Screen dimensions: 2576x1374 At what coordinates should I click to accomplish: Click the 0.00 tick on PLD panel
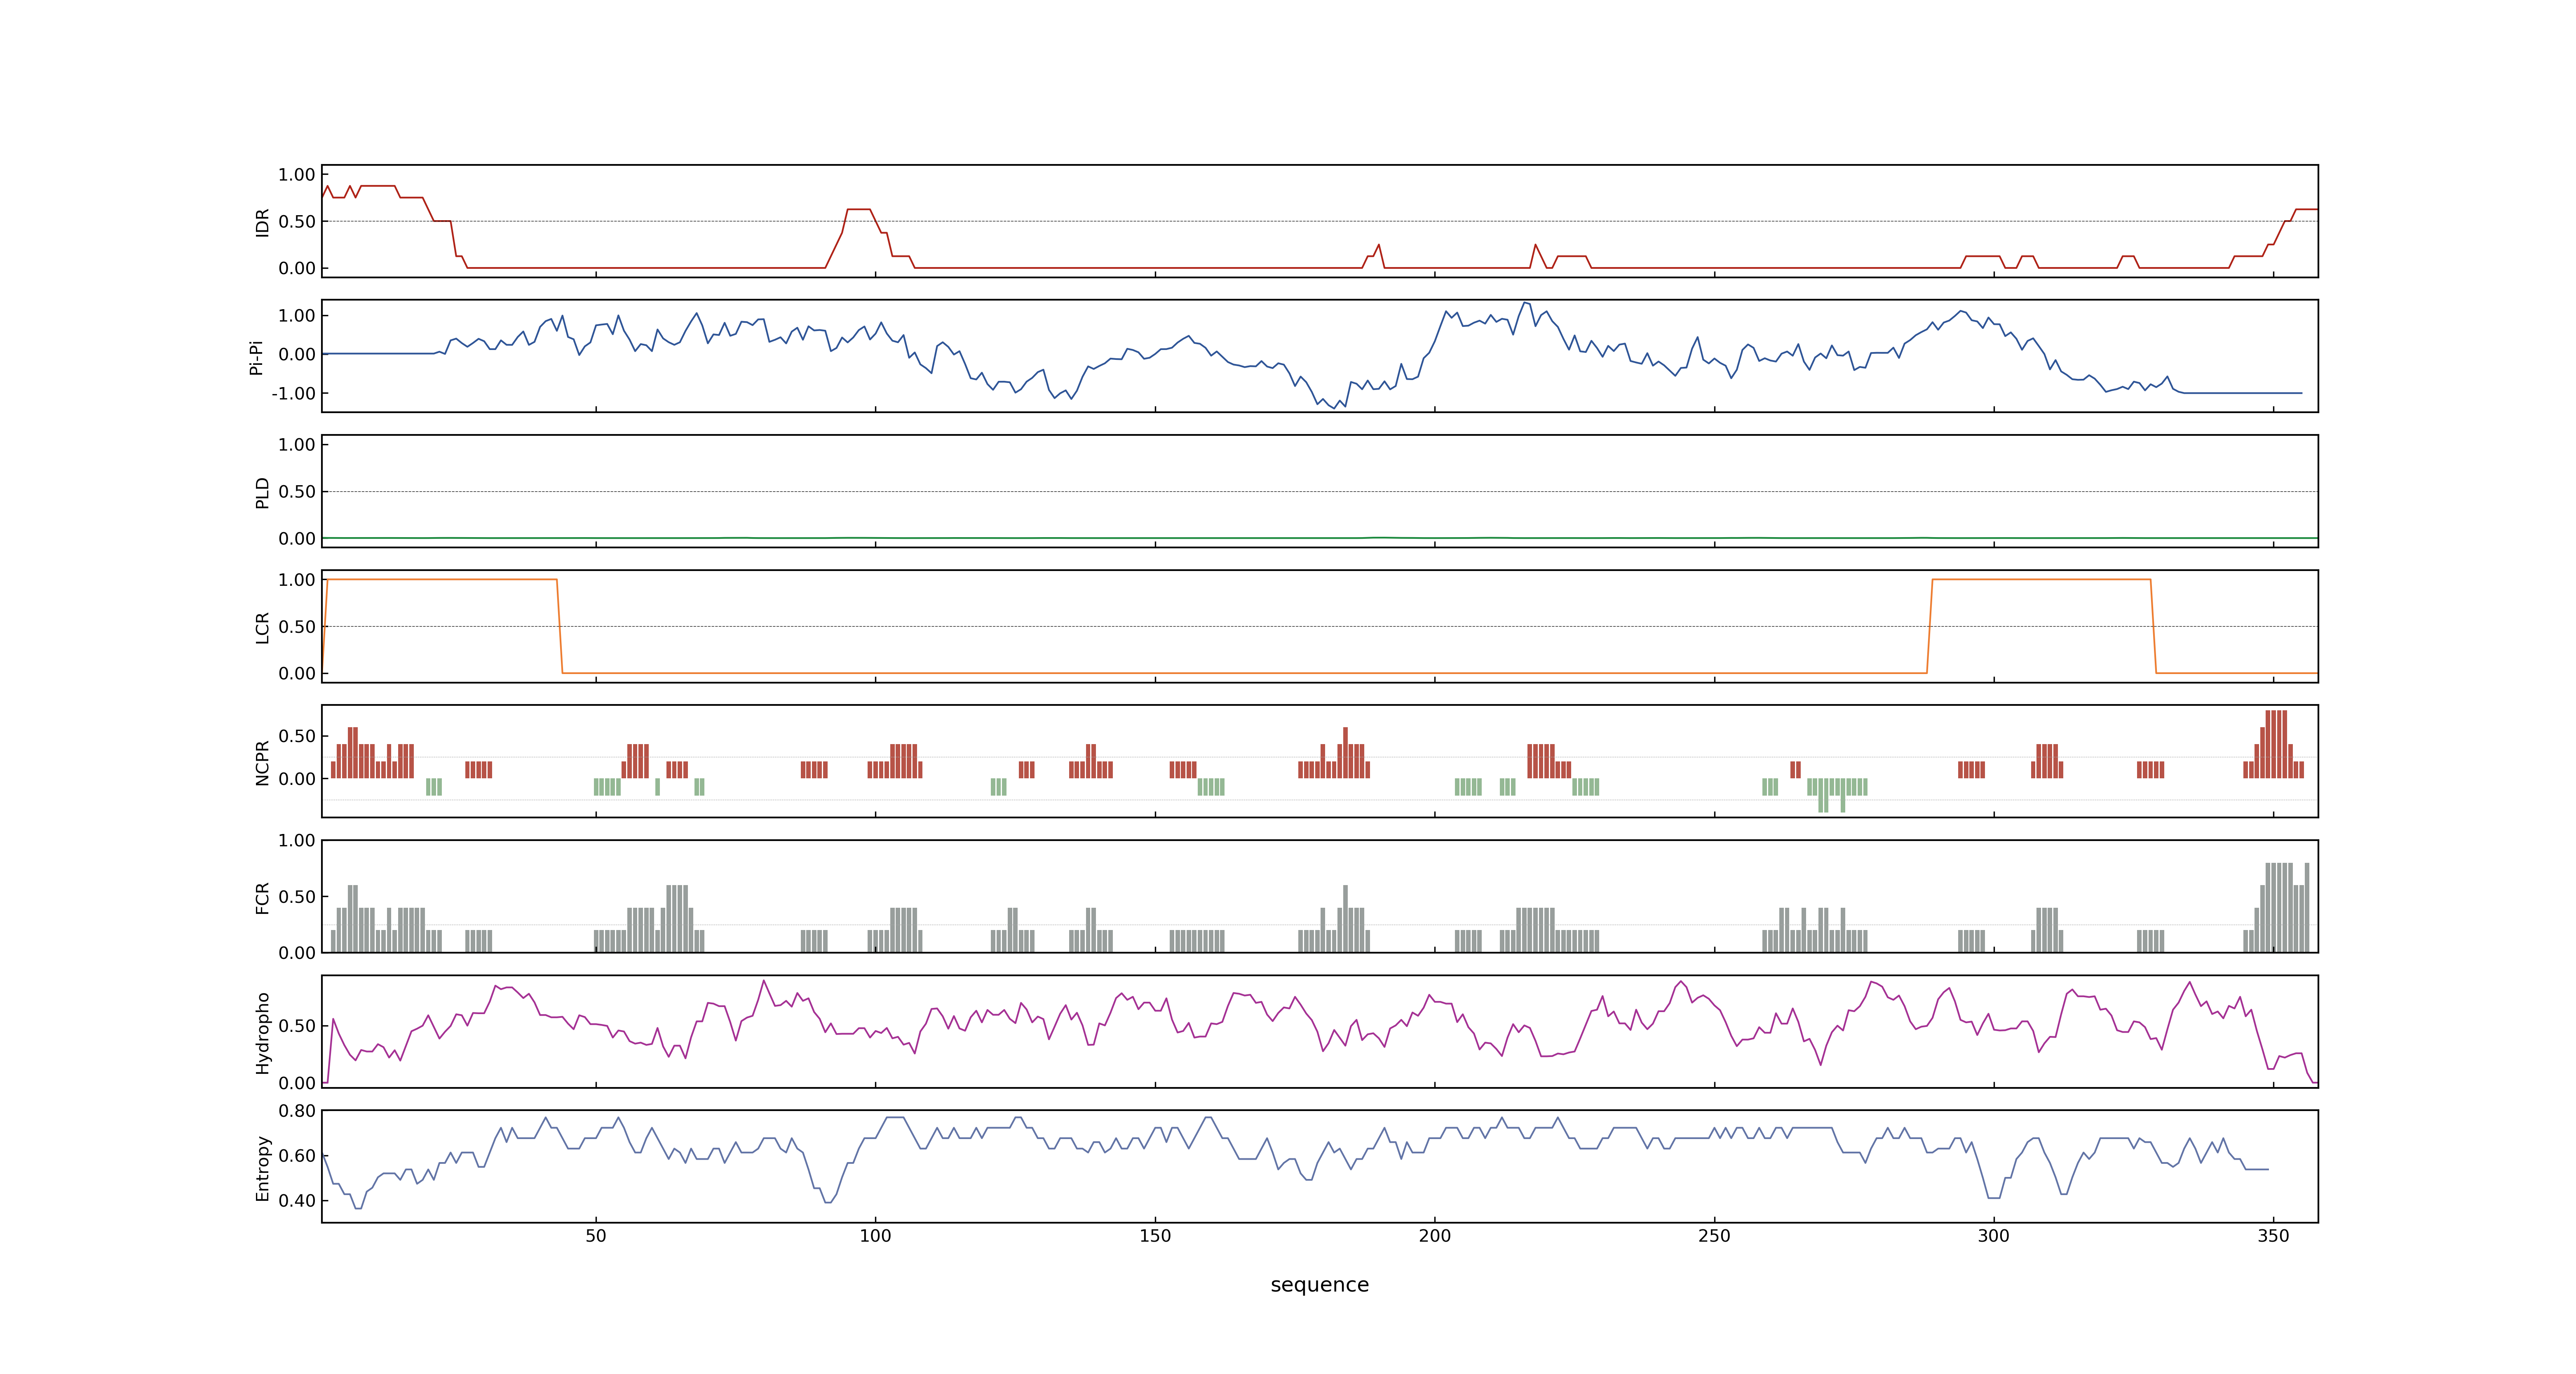297,539
